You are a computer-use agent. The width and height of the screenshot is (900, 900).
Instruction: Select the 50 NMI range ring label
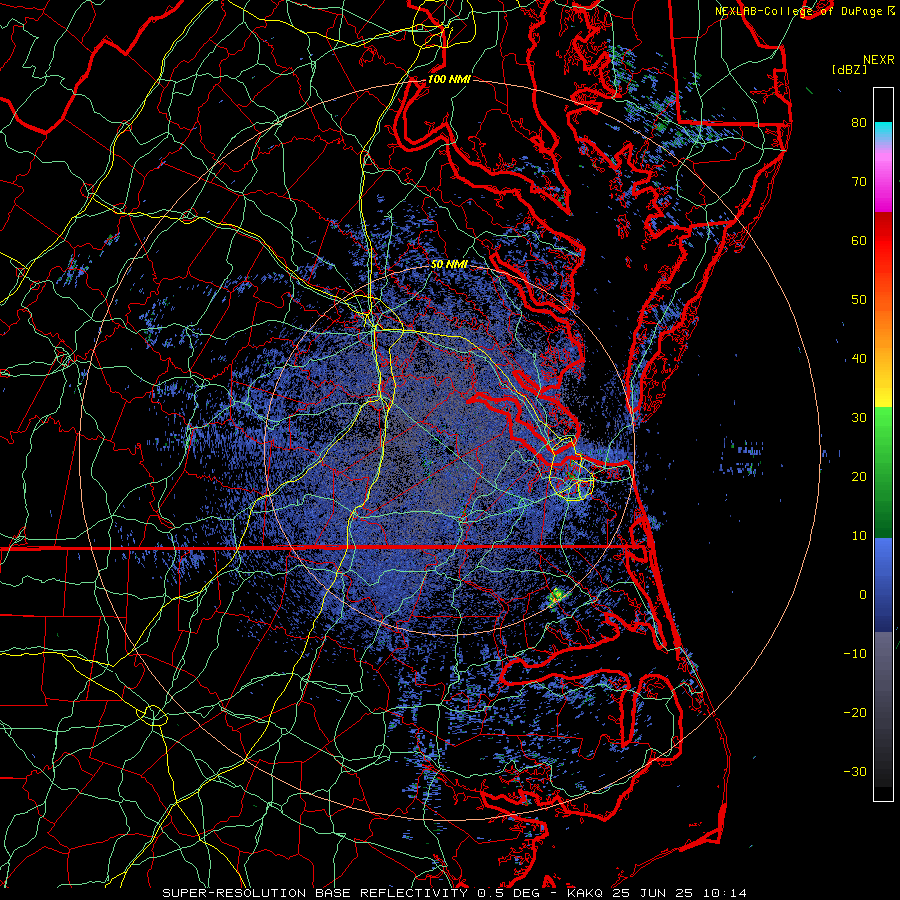click(449, 265)
